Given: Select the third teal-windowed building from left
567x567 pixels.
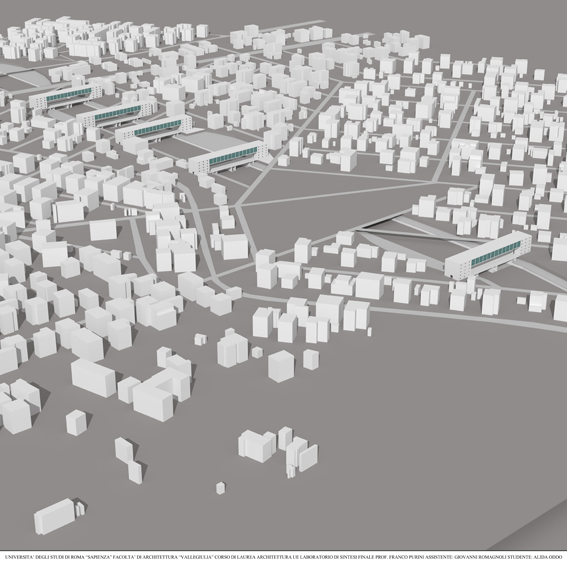Looking at the screenshot, I should coord(155,129).
